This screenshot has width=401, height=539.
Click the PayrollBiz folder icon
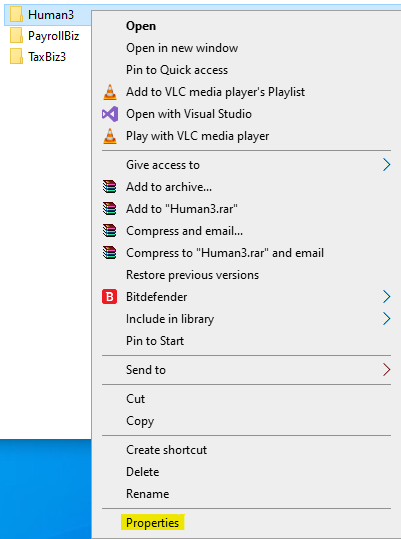(x=16, y=36)
